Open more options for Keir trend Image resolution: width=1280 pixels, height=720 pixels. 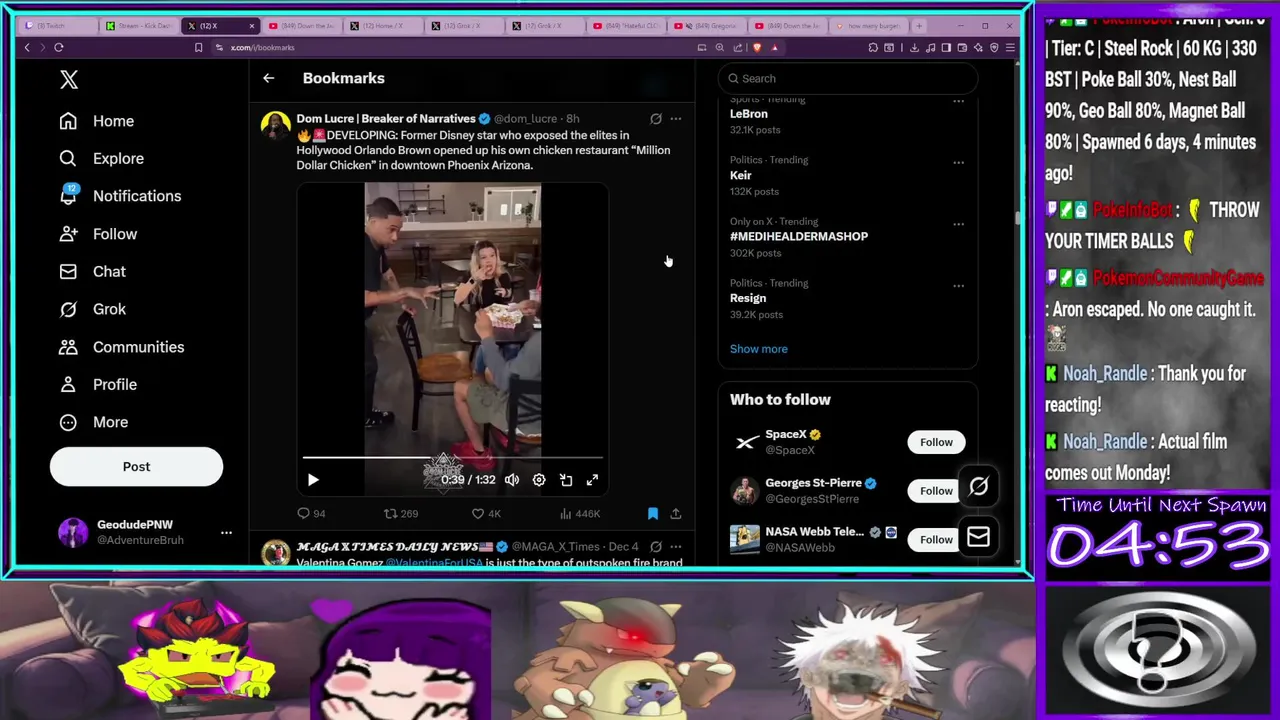[x=958, y=162]
